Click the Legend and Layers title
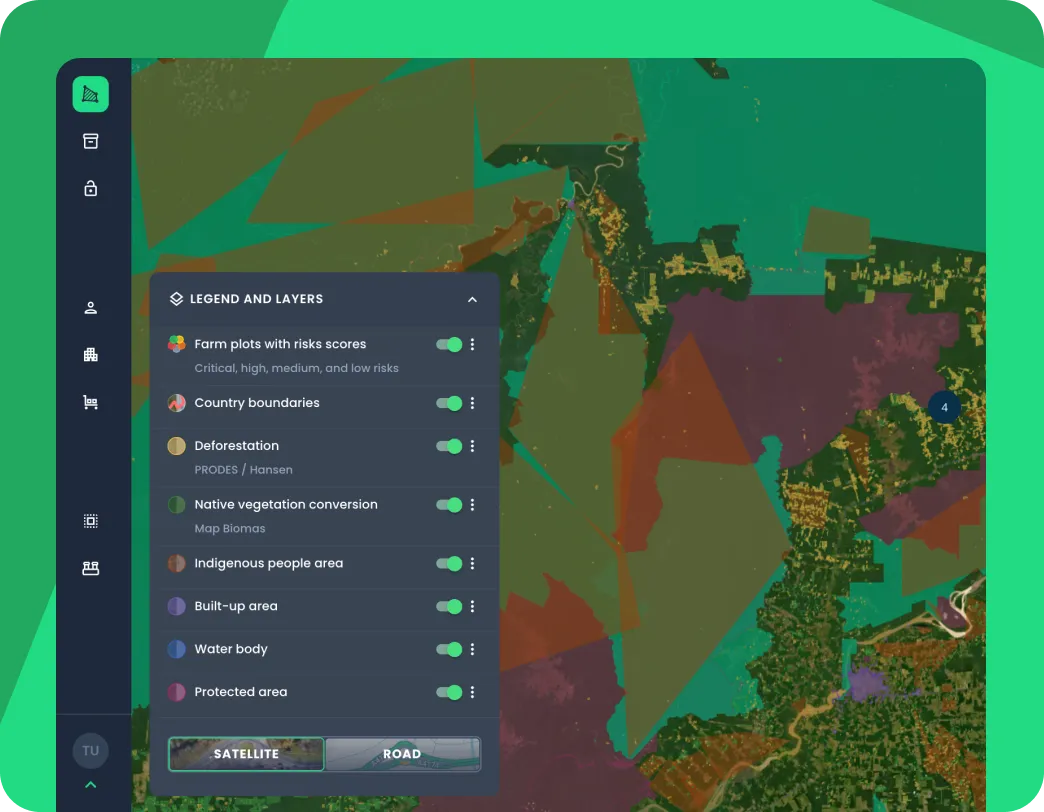This screenshot has height=812, width=1044. tap(256, 299)
